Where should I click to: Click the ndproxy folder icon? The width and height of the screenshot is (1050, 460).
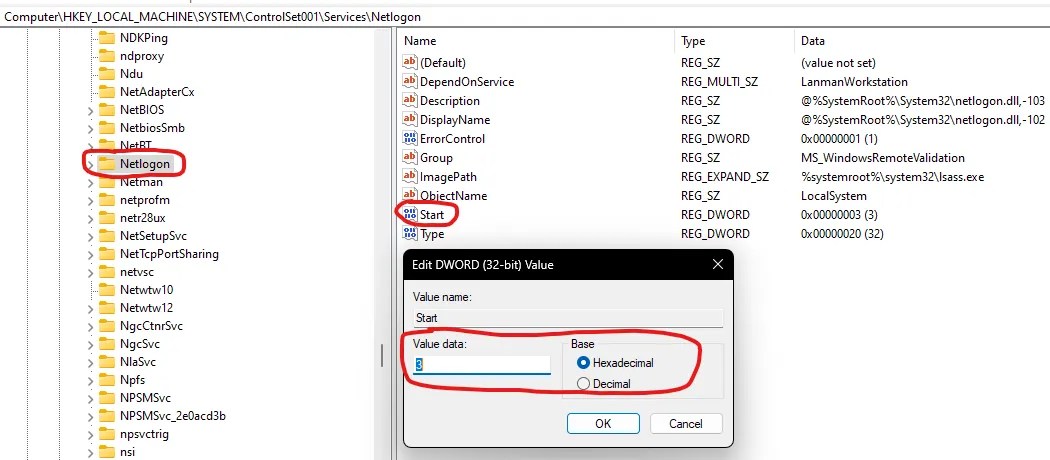point(107,56)
